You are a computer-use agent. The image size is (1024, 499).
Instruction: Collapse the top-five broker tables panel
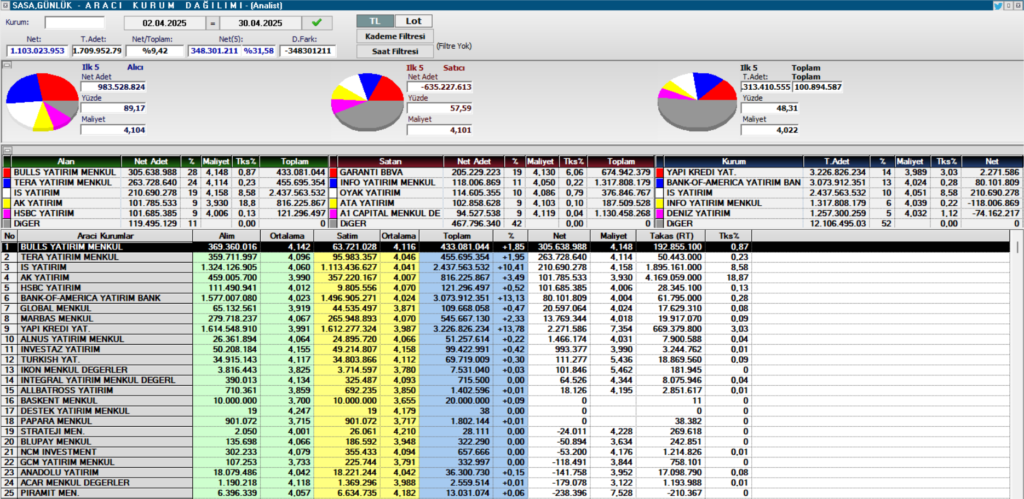click(x=7, y=150)
